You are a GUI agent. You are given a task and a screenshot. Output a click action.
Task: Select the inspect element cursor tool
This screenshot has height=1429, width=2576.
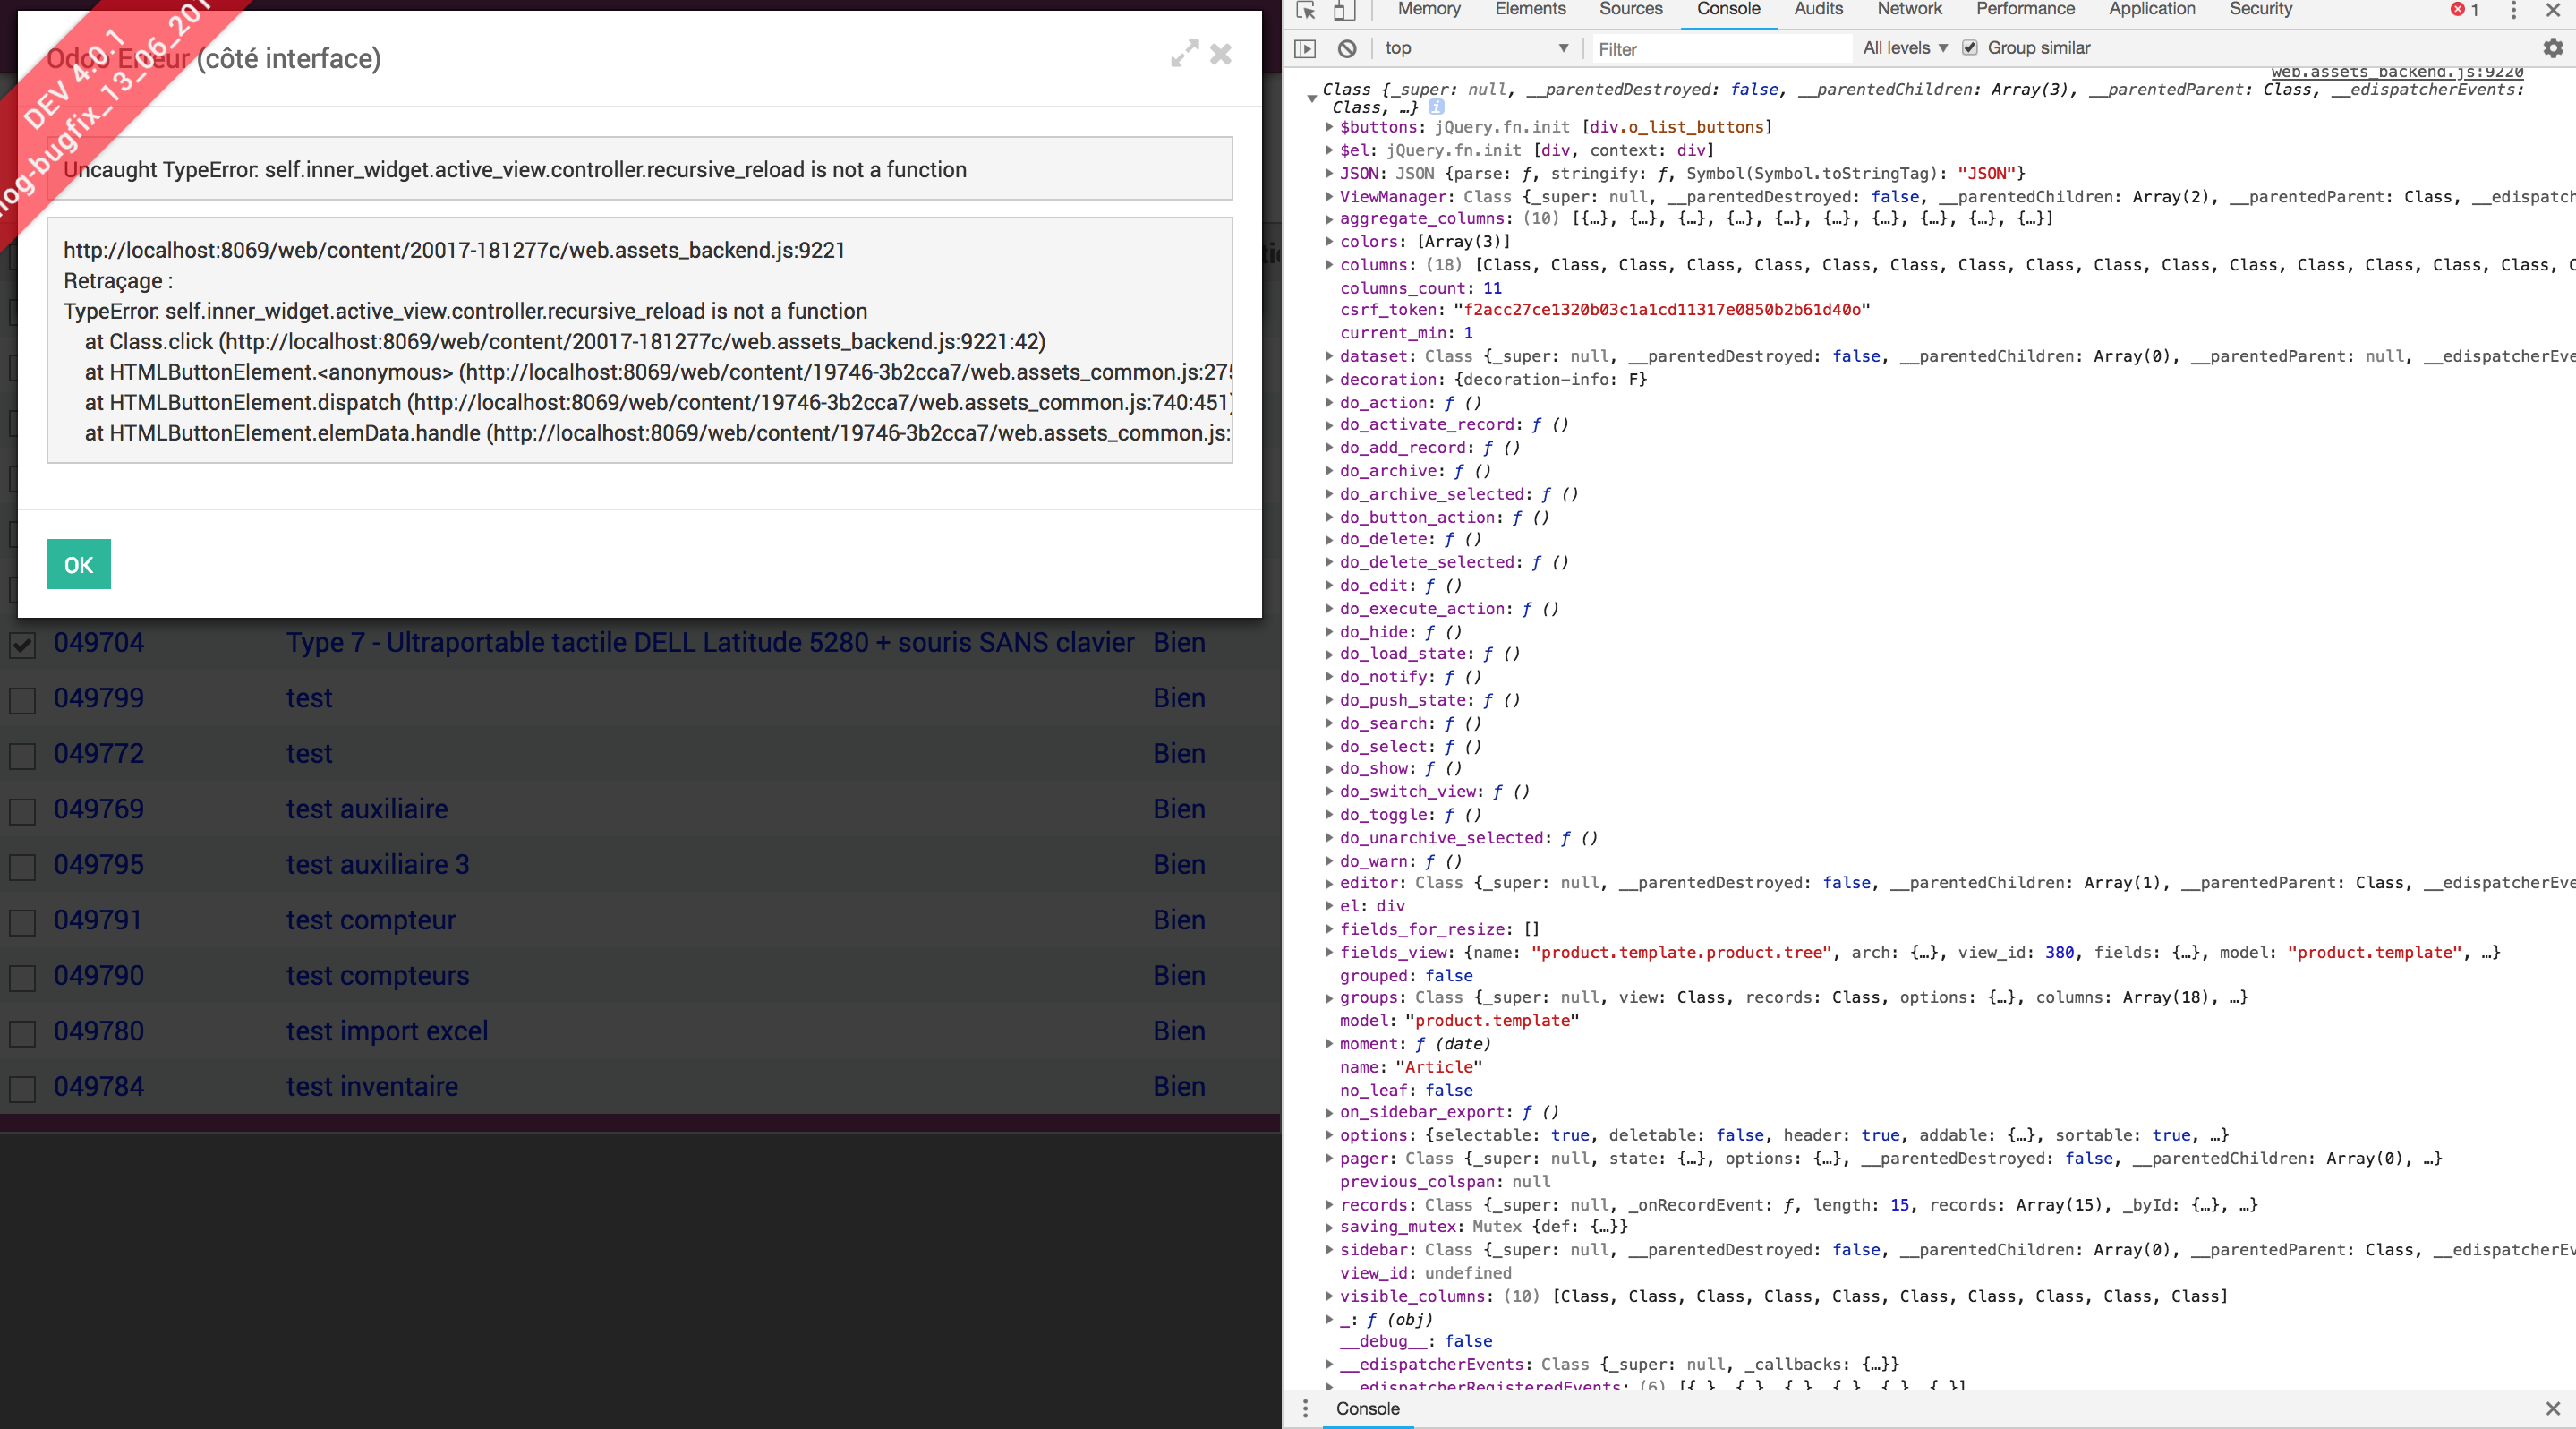pos(1305,11)
